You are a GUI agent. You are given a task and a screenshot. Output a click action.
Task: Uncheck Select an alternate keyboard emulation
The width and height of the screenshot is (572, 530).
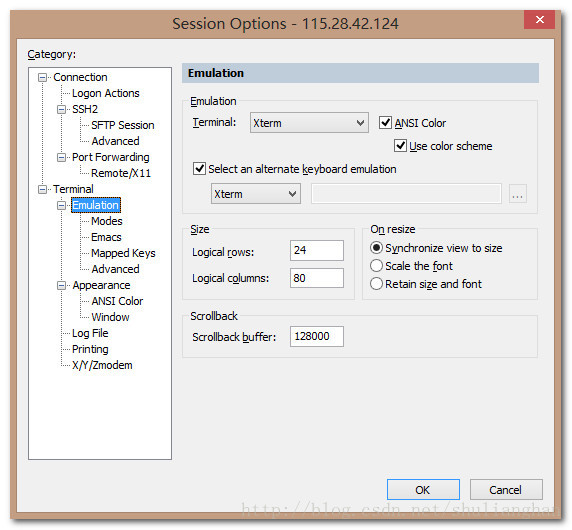tap(199, 169)
